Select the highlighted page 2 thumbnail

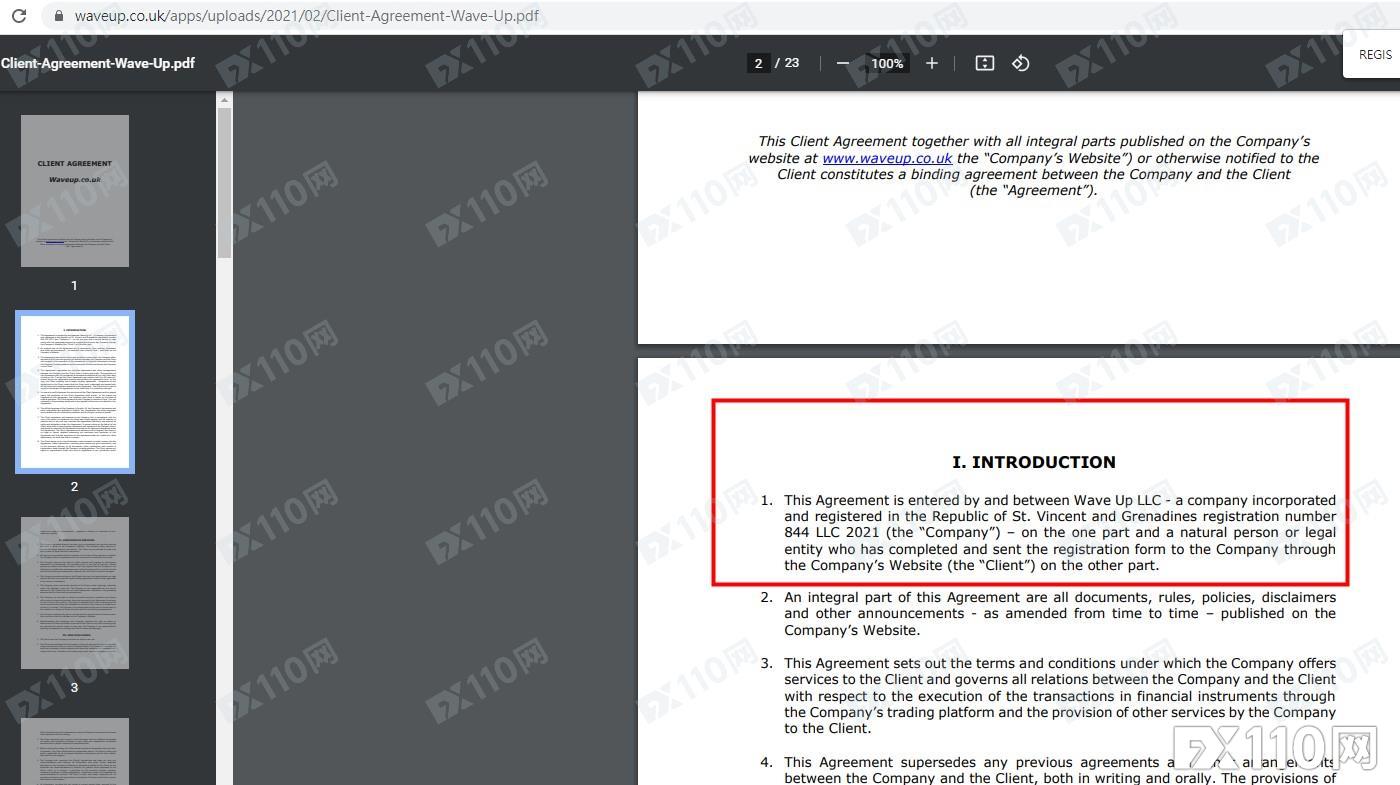point(75,392)
